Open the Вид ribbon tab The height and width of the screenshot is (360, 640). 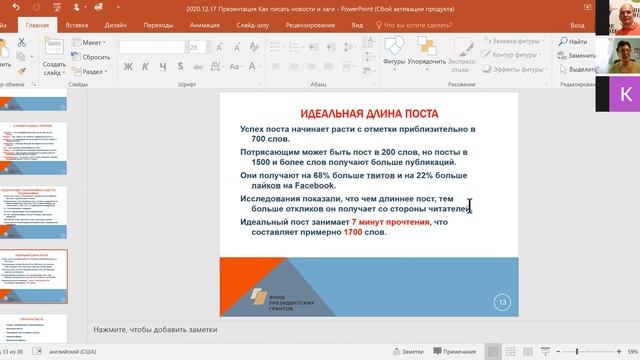pyautogui.click(x=357, y=25)
